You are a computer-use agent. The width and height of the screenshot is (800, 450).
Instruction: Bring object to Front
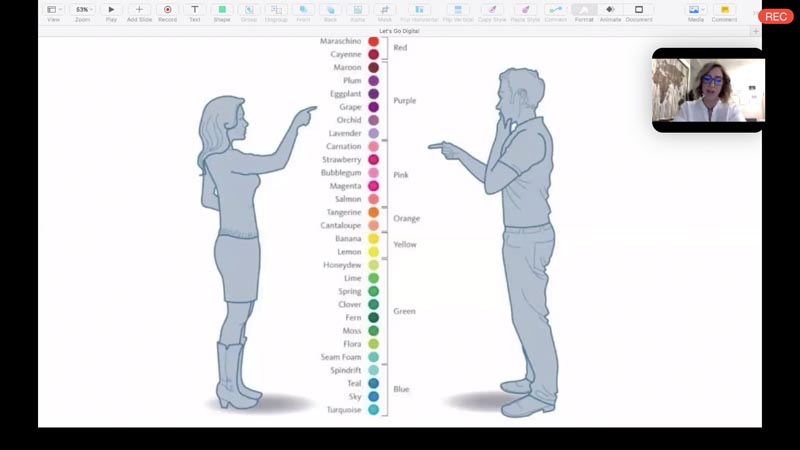tap(303, 10)
